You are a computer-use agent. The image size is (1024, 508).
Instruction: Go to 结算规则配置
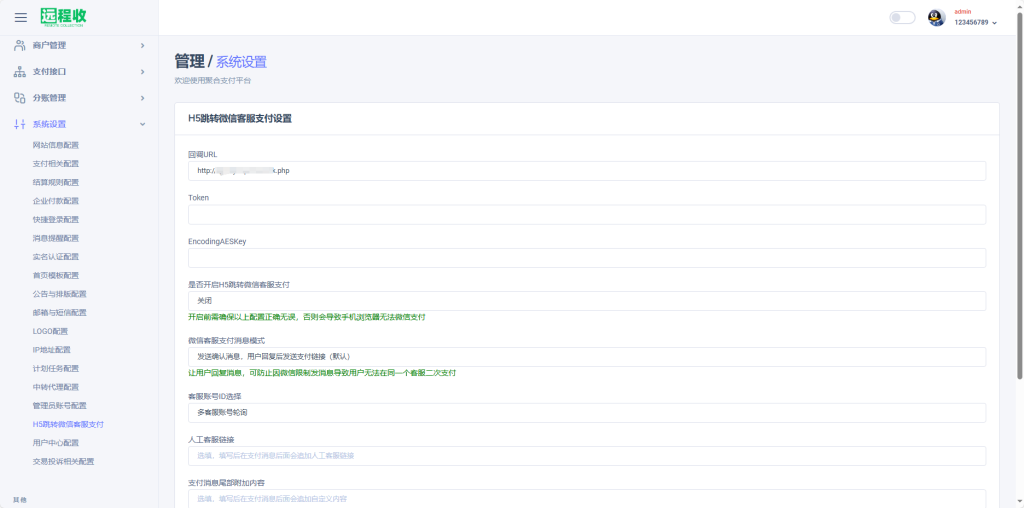click(x=56, y=182)
